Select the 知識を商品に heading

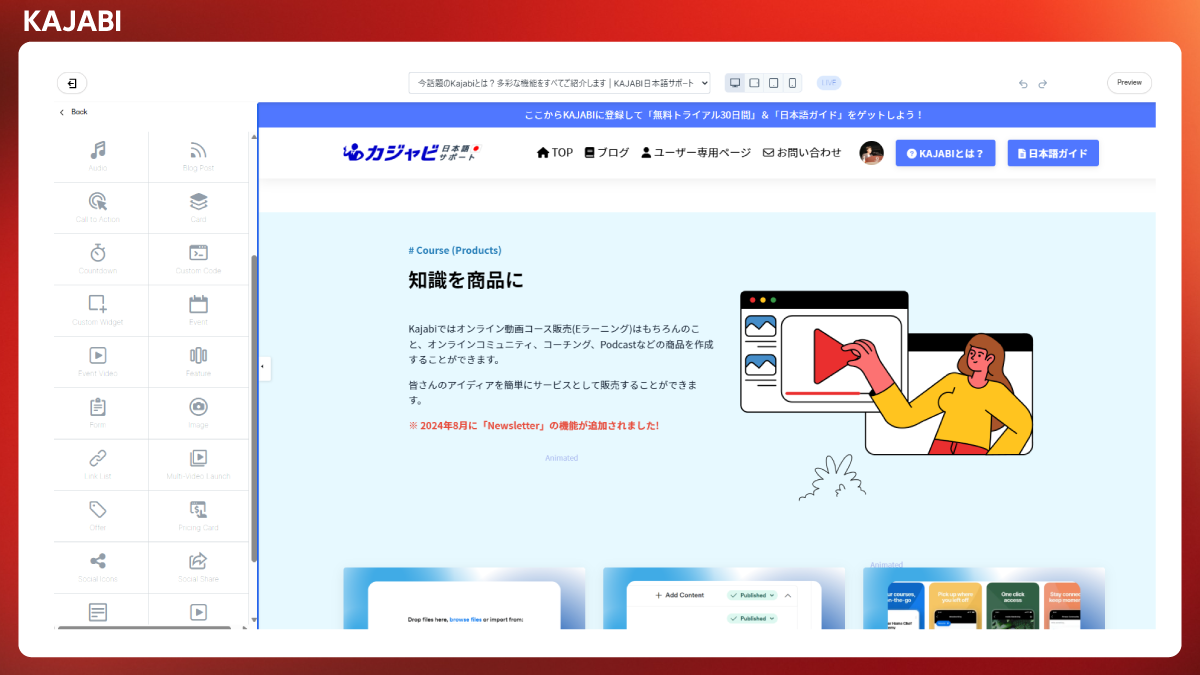click(466, 281)
